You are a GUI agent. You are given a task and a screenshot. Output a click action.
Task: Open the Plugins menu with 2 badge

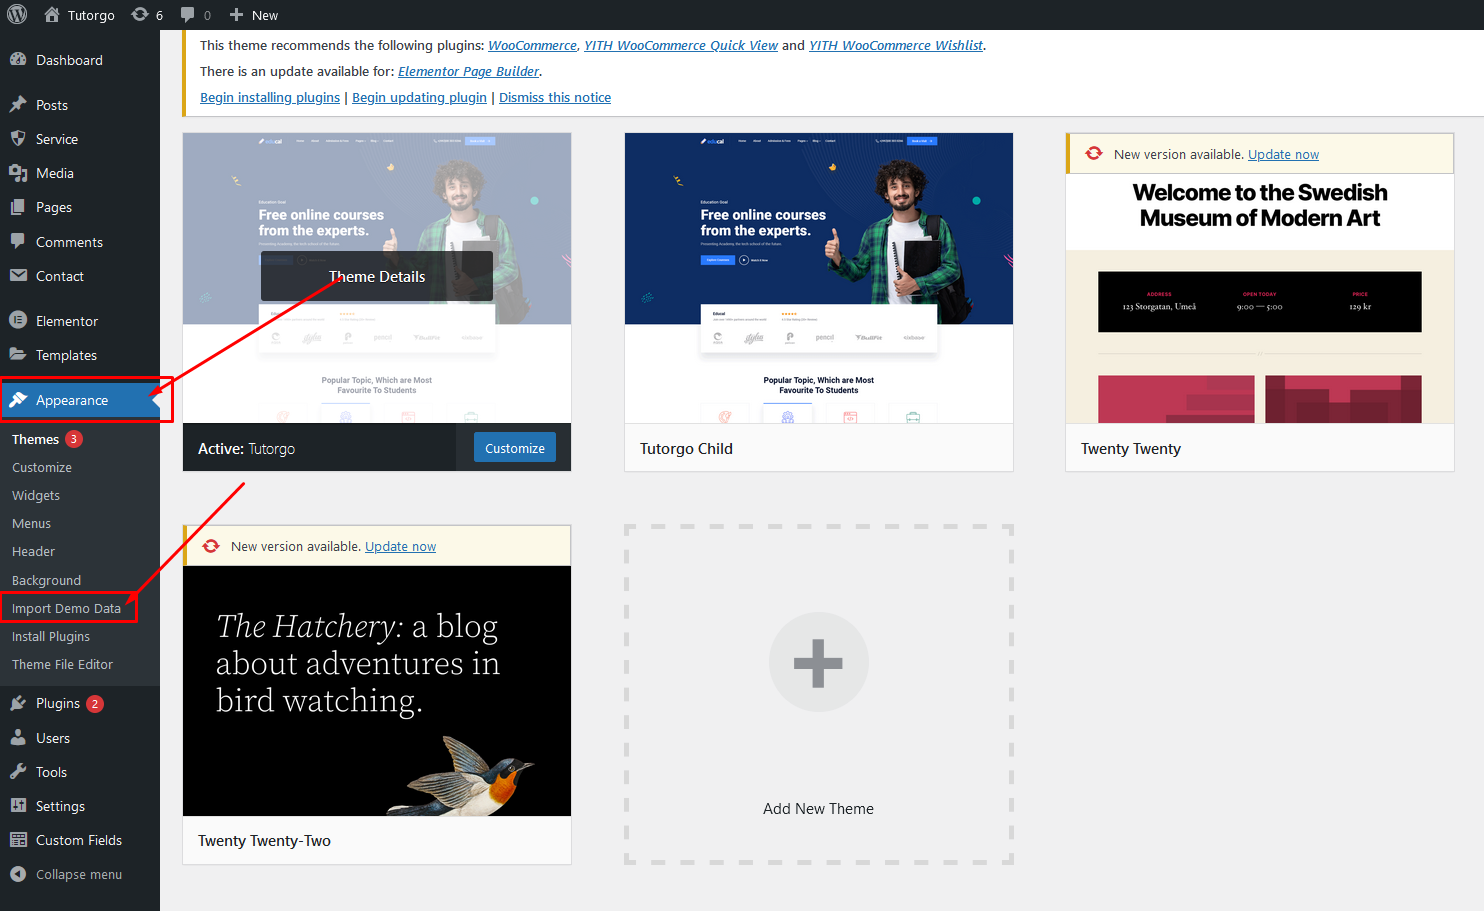80,704
